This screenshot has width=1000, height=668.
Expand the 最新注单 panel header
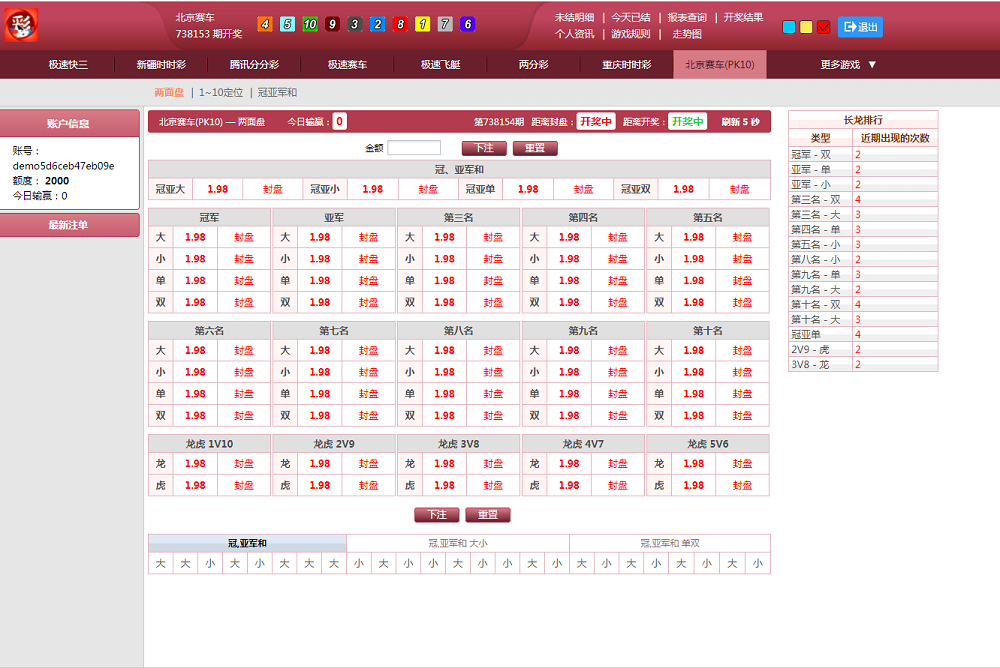coord(69,225)
